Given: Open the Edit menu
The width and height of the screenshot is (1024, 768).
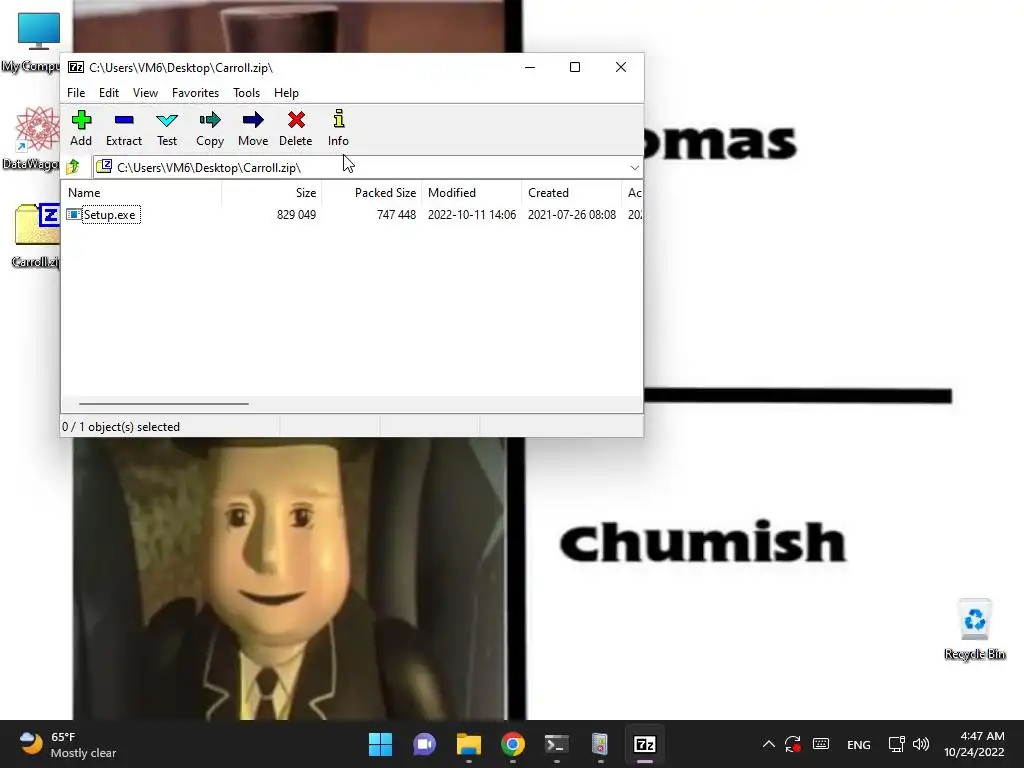Looking at the screenshot, I should point(108,93).
